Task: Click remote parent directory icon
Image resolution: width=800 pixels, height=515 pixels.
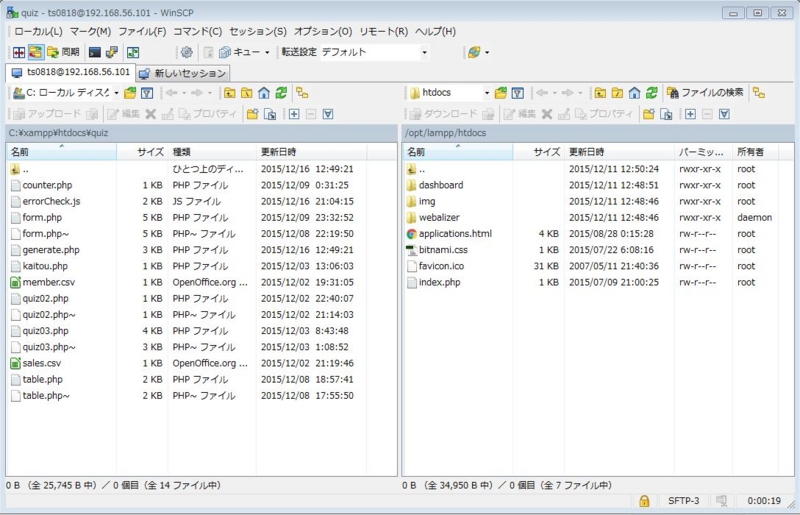Action: pos(600,93)
